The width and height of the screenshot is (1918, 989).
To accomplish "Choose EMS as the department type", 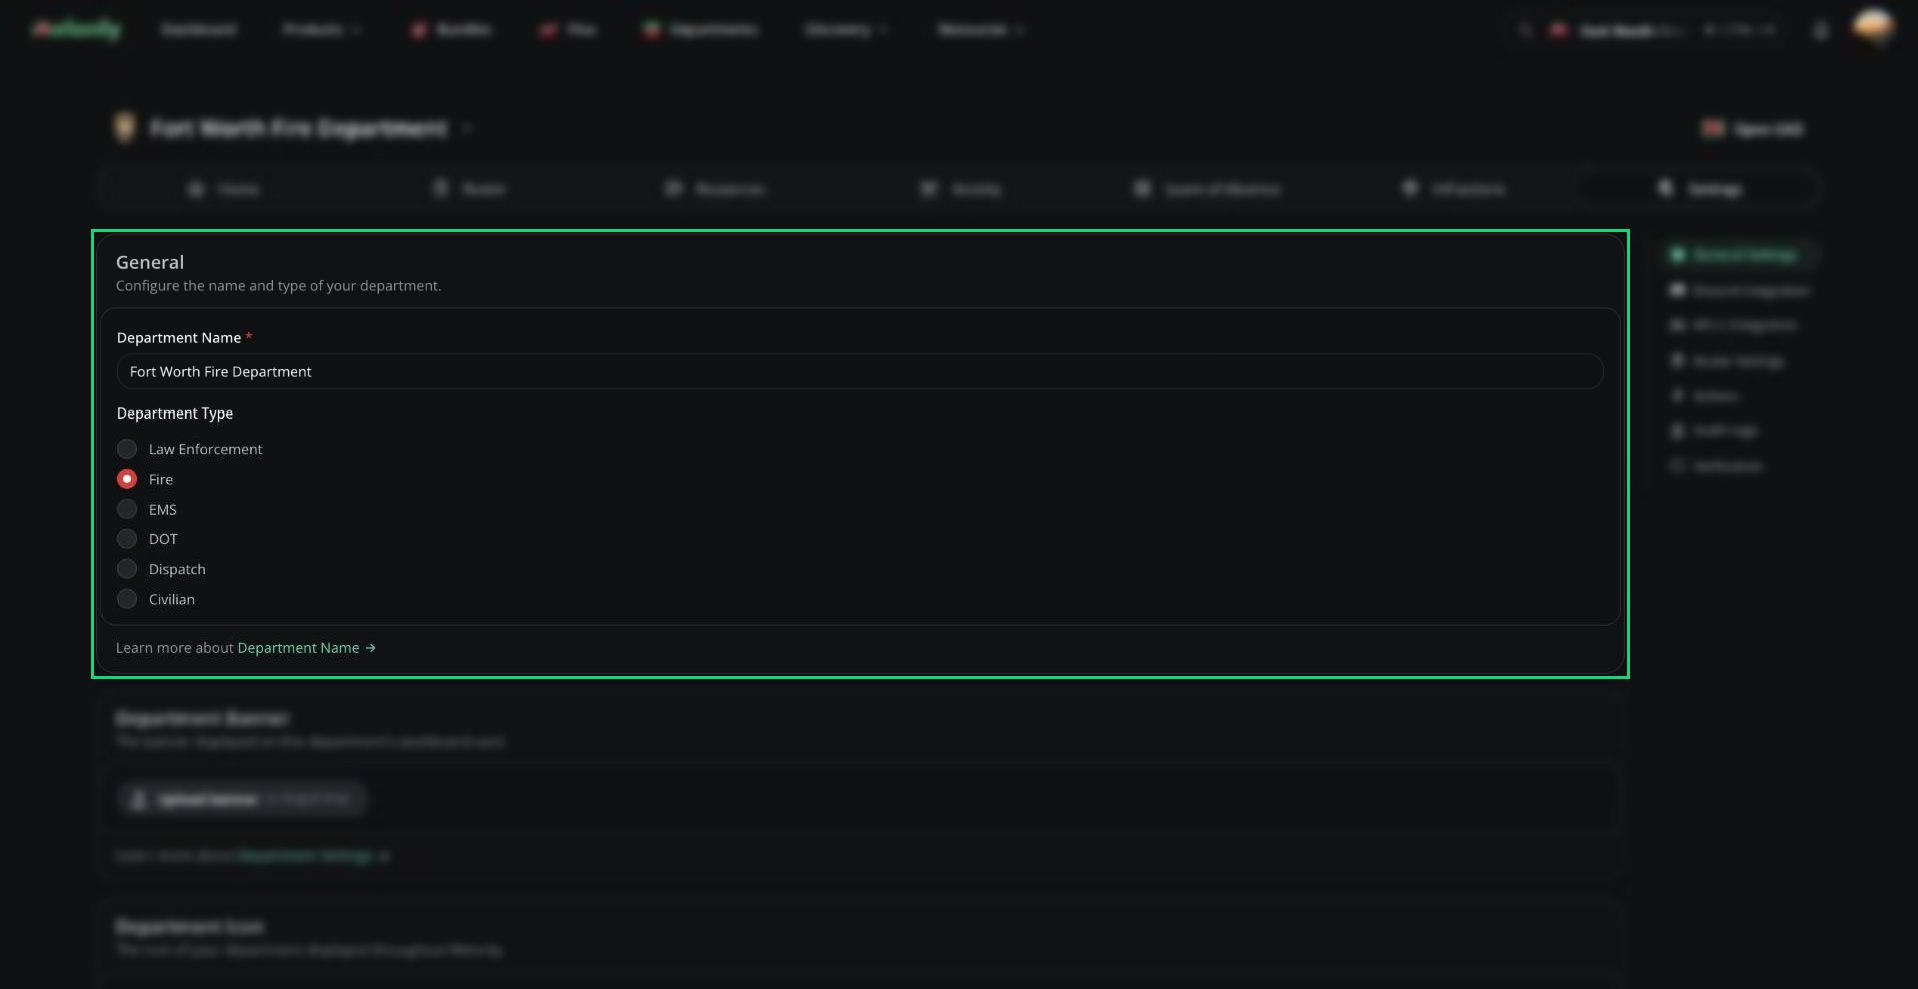I will click(127, 509).
